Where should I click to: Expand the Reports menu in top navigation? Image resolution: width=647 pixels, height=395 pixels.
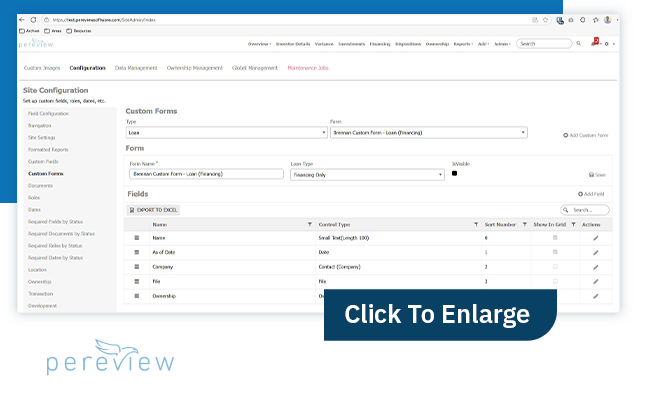pos(463,44)
